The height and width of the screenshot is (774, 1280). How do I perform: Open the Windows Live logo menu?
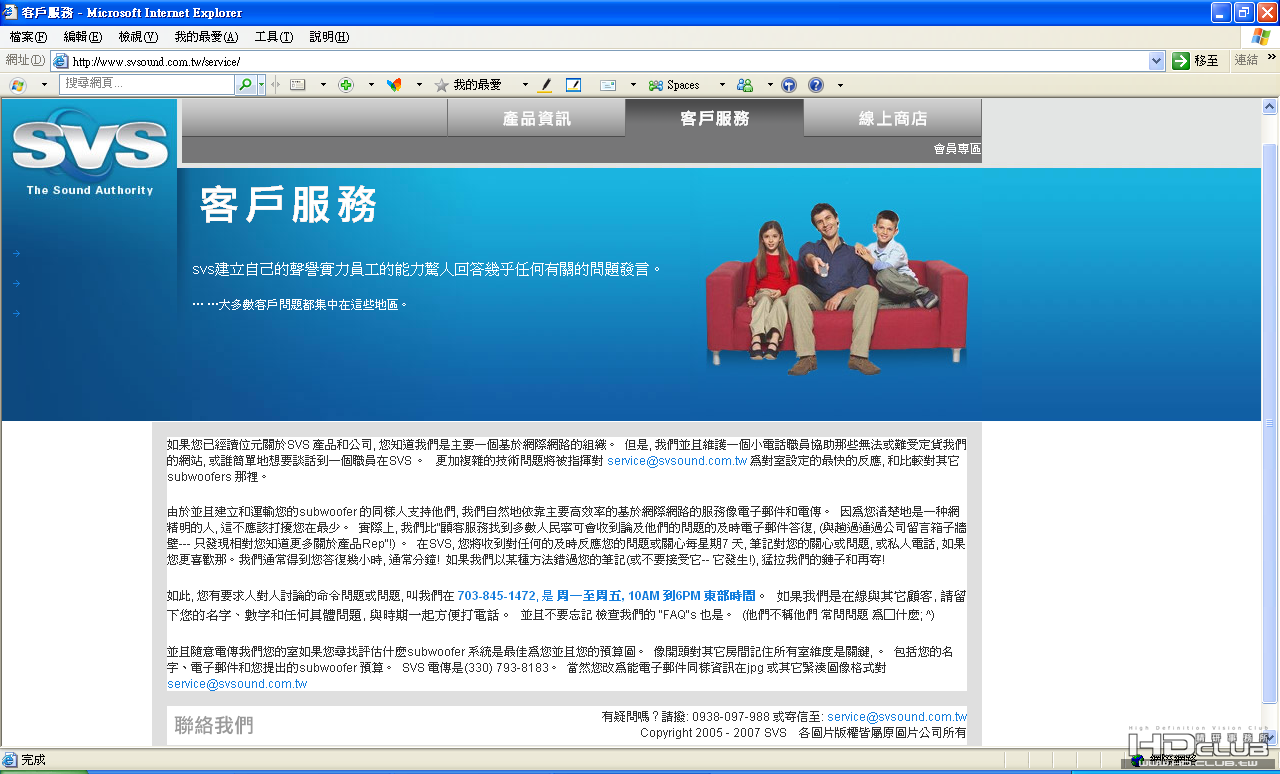click(17, 85)
